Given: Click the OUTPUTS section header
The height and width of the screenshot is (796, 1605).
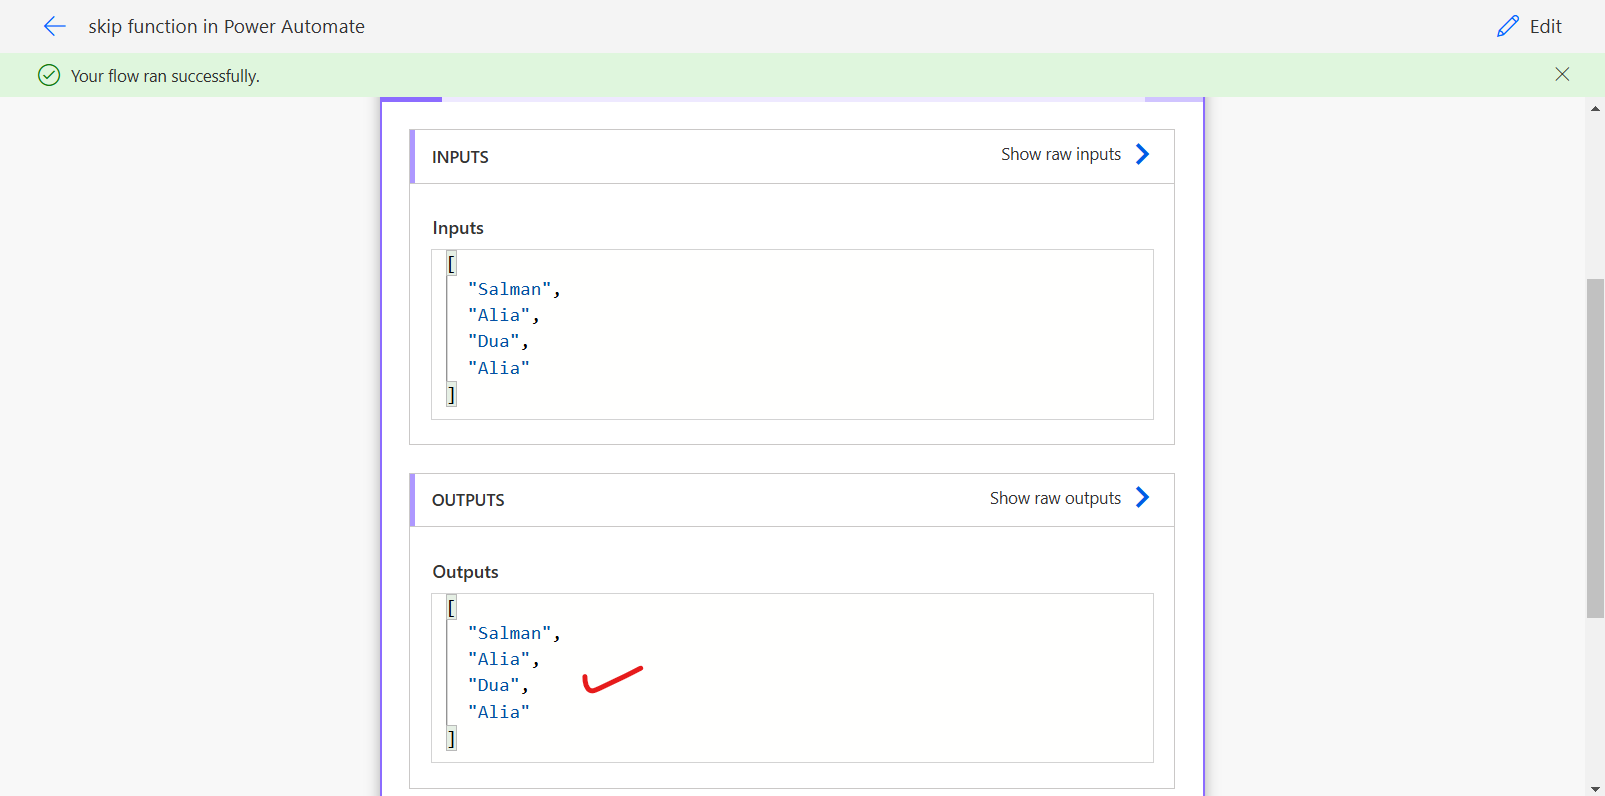Looking at the screenshot, I should [468, 500].
